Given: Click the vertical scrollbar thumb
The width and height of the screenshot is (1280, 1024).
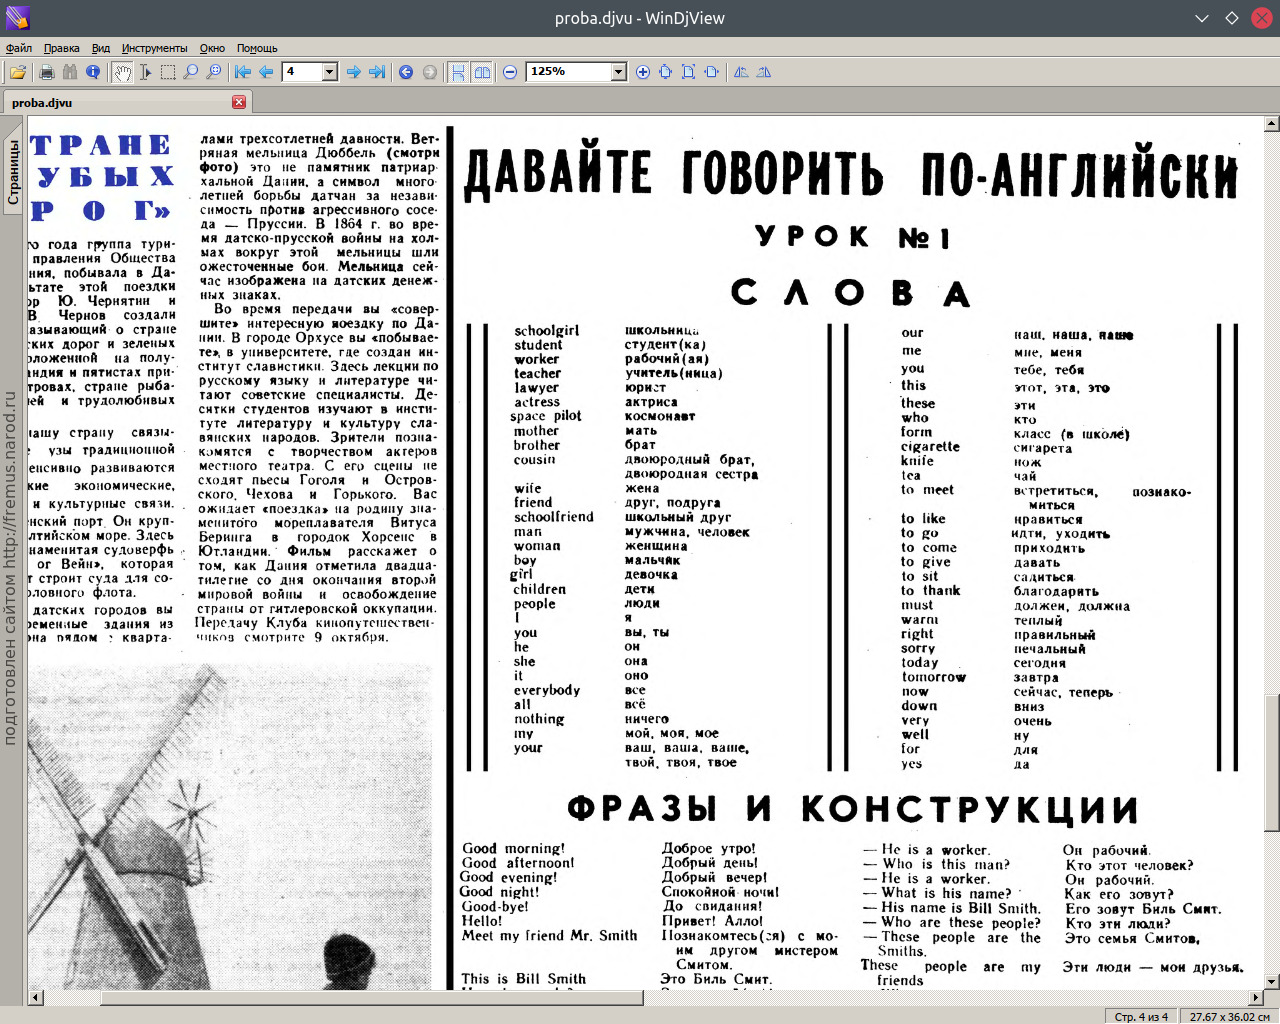Looking at the screenshot, I should tap(1272, 762).
